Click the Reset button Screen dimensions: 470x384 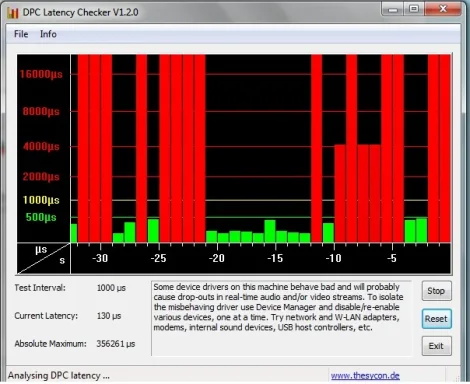[x=436, y=319]
